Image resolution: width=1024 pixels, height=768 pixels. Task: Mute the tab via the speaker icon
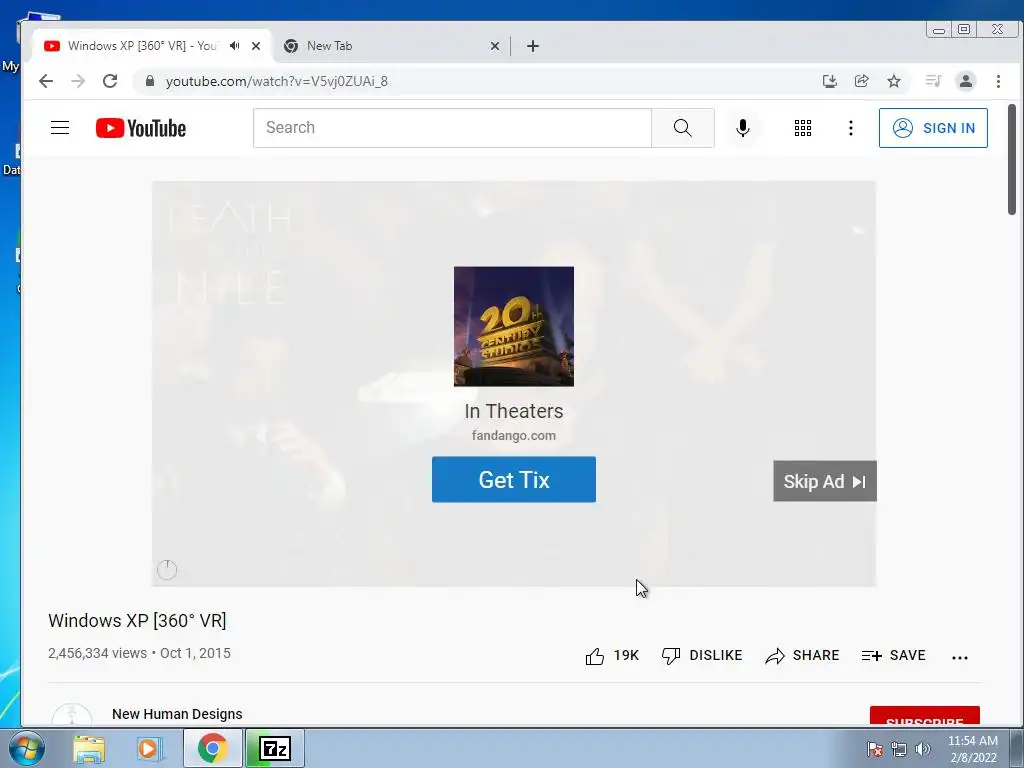[x=234, y=46]
